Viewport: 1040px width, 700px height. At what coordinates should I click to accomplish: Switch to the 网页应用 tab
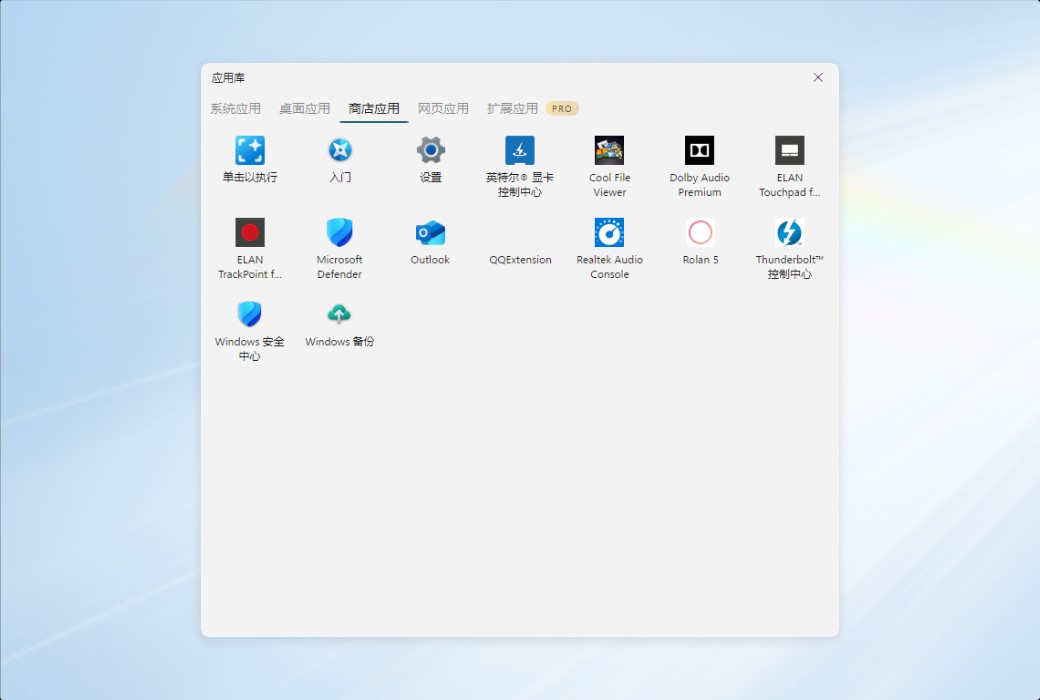point(443,108)
